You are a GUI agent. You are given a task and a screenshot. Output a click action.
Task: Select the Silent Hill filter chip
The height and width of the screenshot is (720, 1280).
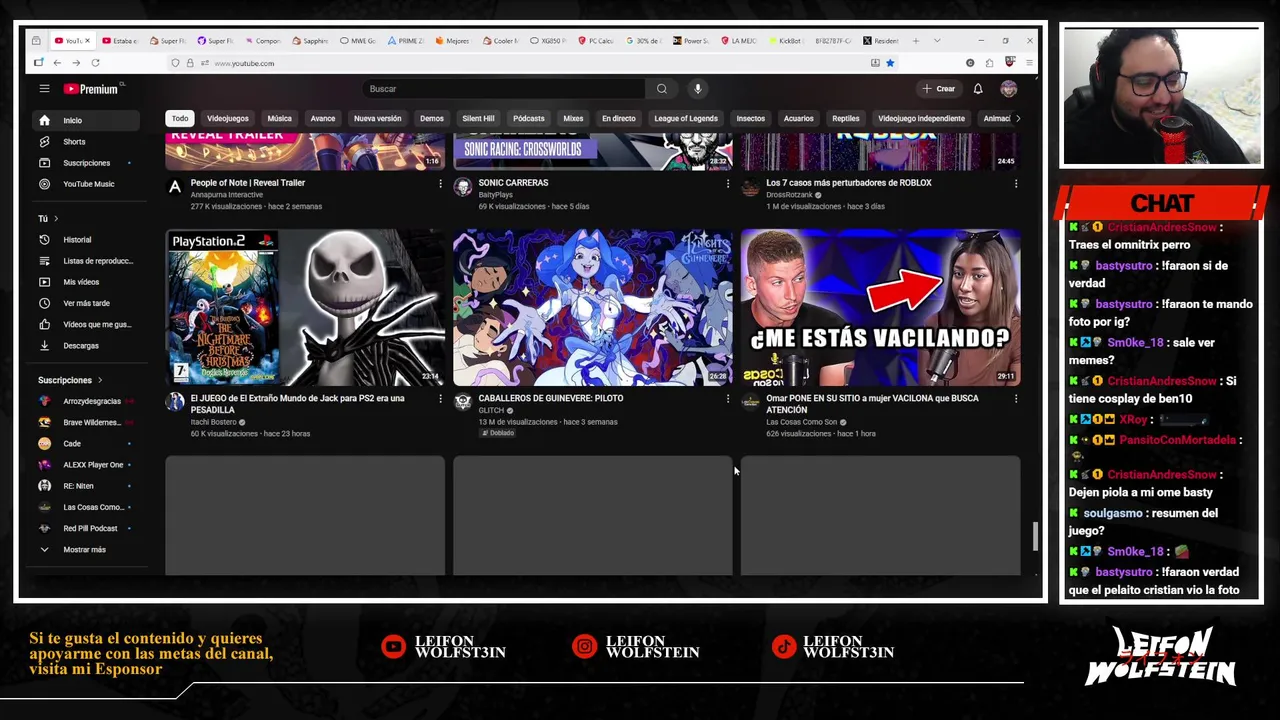pyautogui.click(x=478, y=118)
